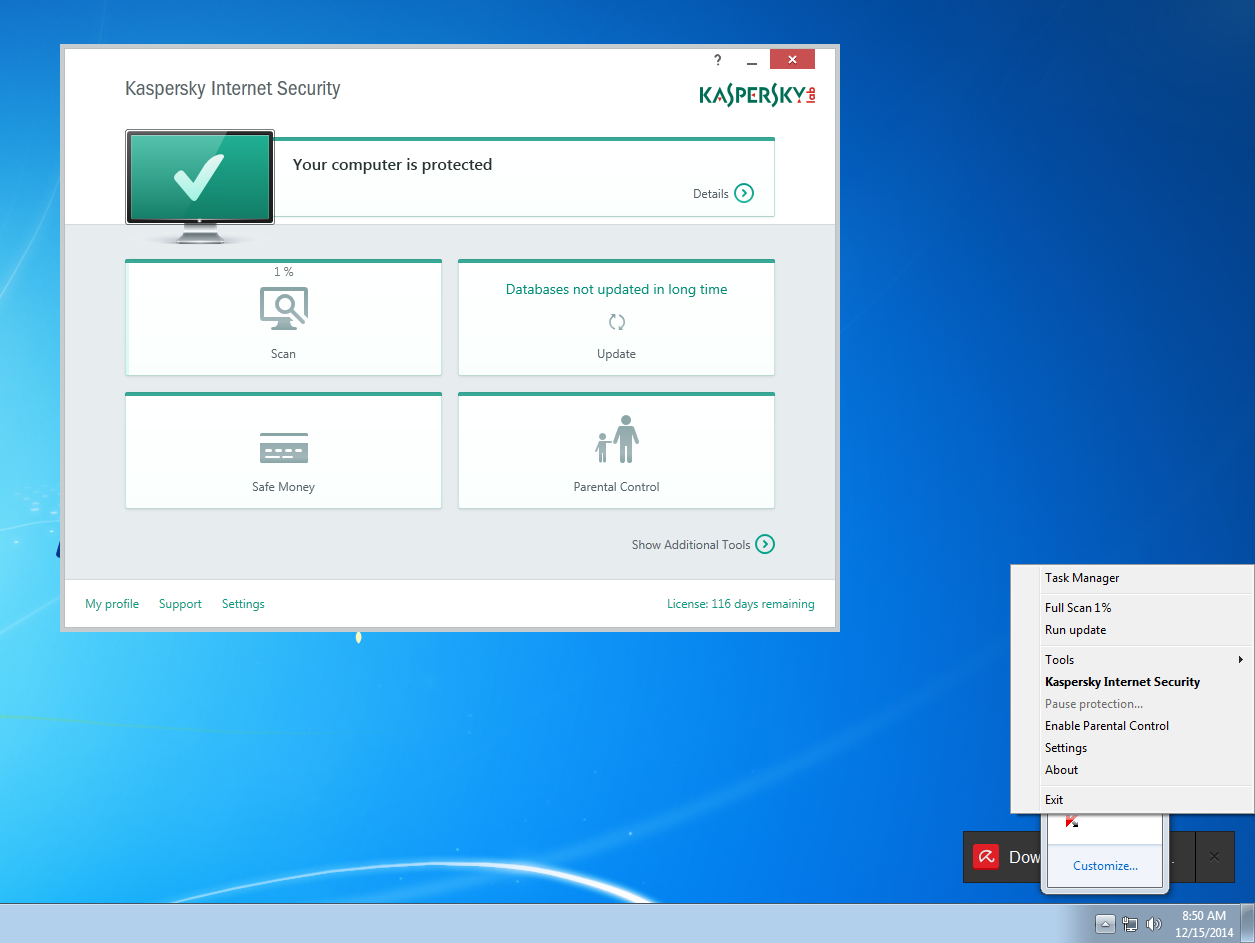
Task: Click Kaspersky tray icon in overflow popup
Action: coord(1072,822)
